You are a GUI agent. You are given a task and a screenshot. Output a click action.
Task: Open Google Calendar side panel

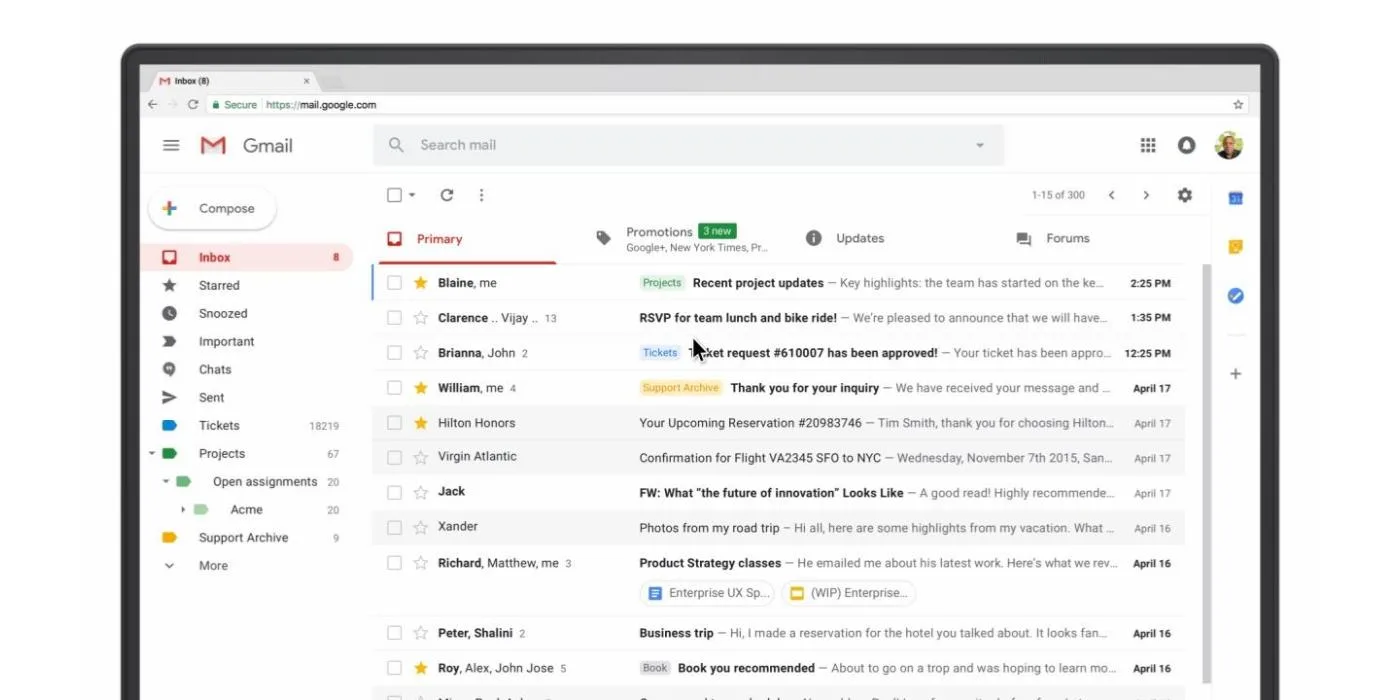pos(1235,198)
